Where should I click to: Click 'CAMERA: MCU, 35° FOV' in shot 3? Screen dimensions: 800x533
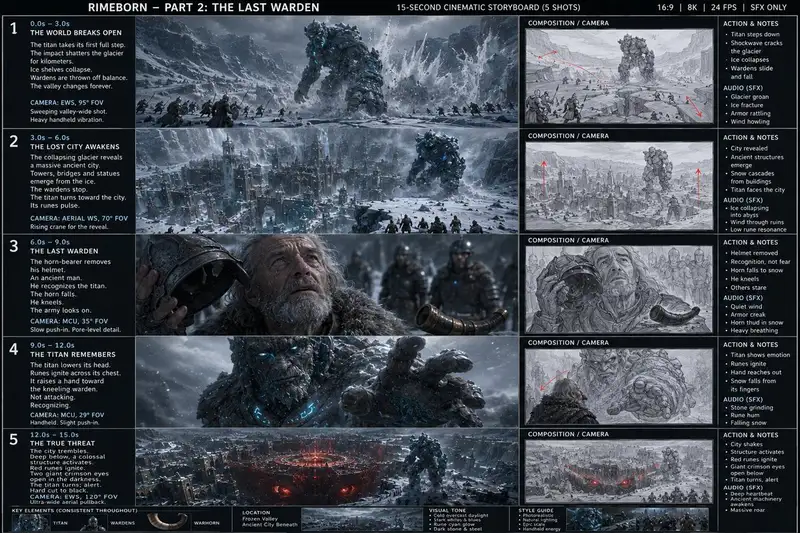coord(69,321)
